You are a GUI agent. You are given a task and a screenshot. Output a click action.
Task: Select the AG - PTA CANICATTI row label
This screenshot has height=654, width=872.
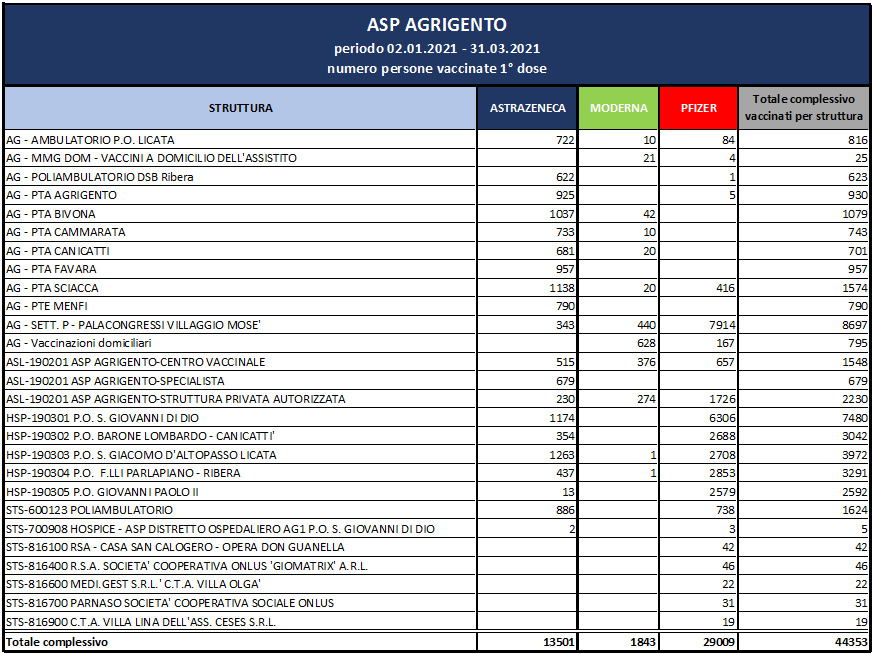[x=58, y=251]
